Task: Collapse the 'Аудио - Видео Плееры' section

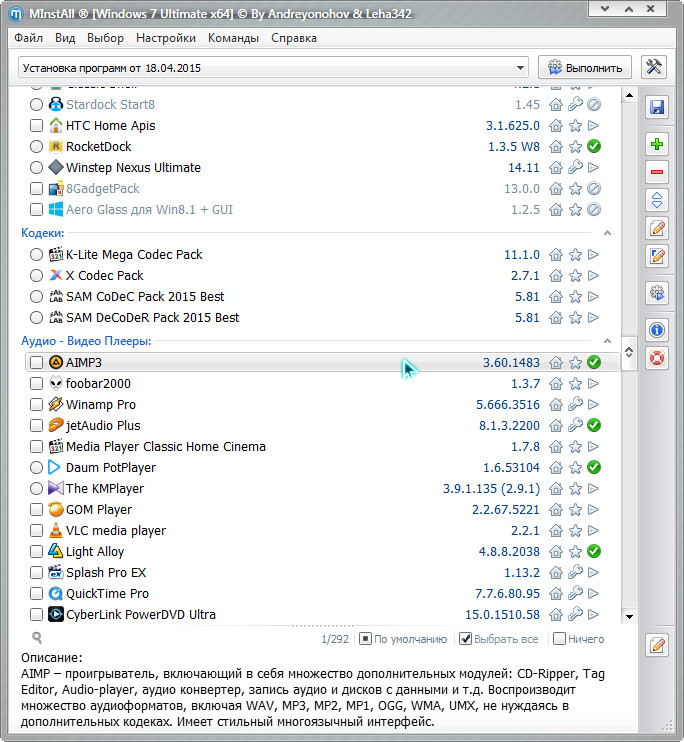Action: [607, 341]
